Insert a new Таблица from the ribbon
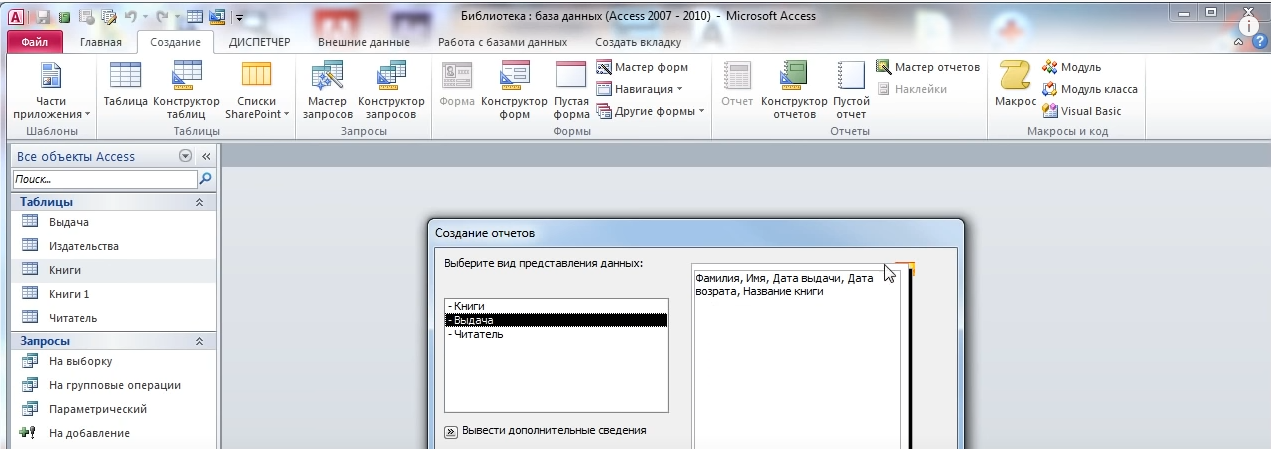The width and height of the screenshot is (1271, 449). [126, 85]
